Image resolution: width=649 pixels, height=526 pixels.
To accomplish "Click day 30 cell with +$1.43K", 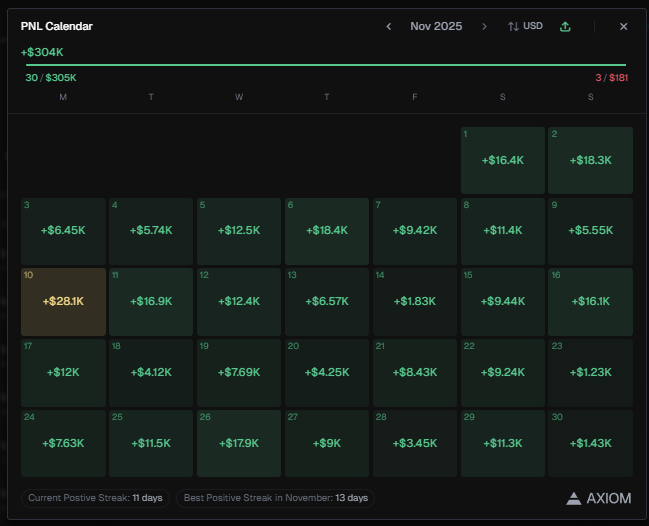I will pos(590,444).
